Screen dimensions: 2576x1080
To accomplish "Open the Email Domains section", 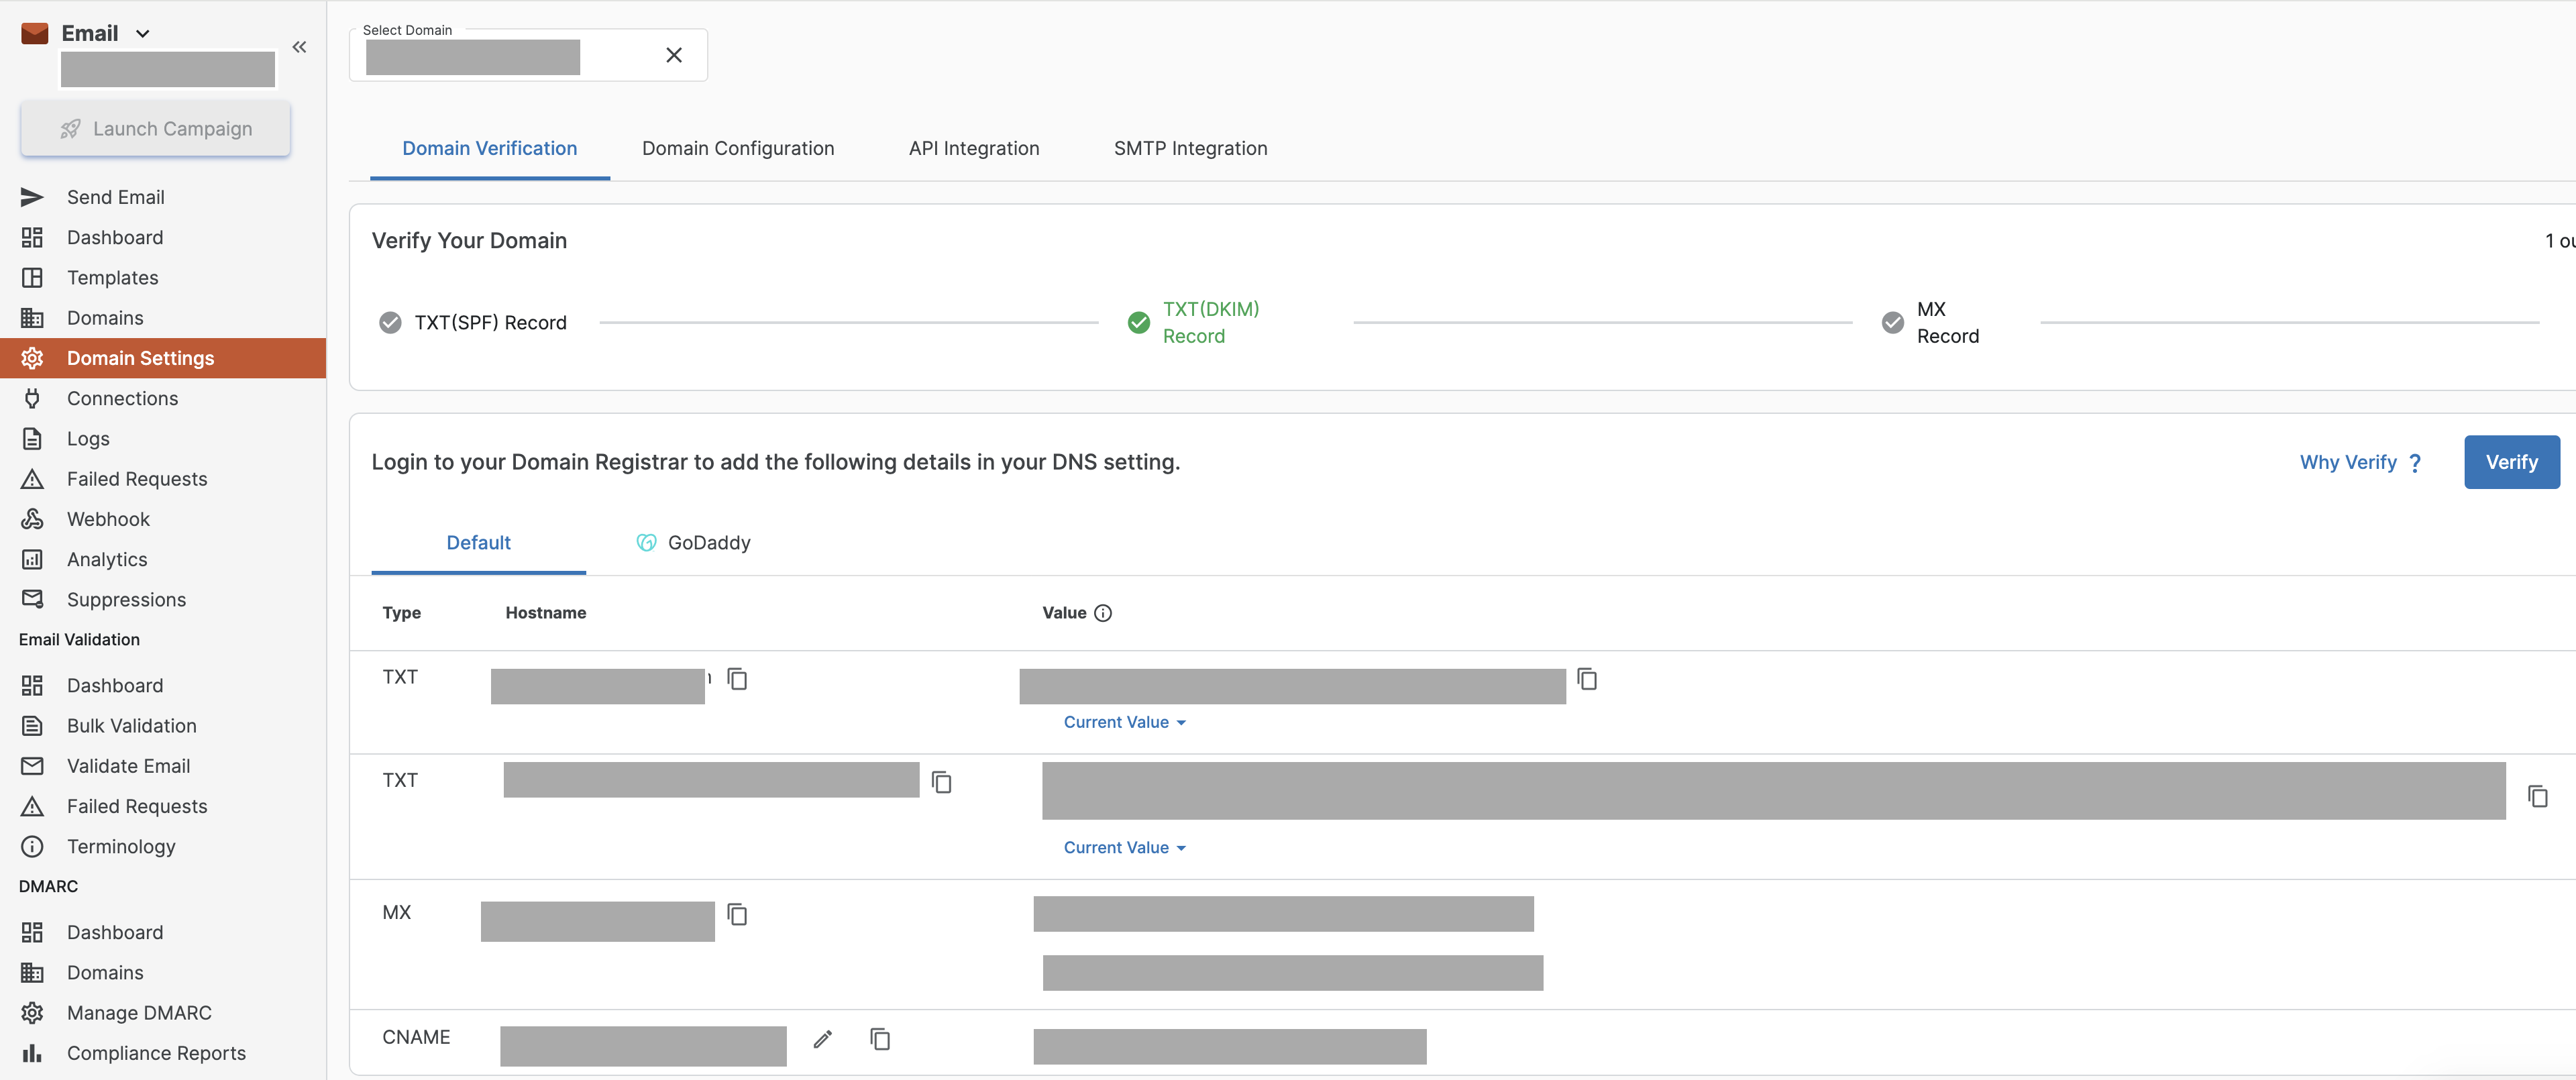I will tap(163, 318).
